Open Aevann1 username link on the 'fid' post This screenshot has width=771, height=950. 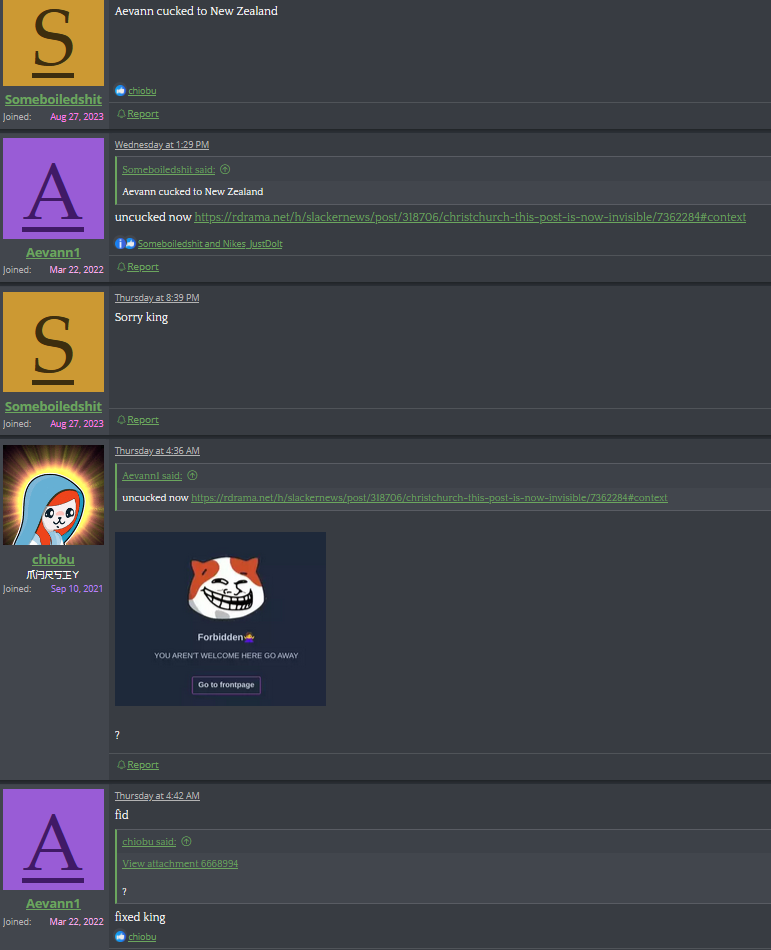[53, 903]
